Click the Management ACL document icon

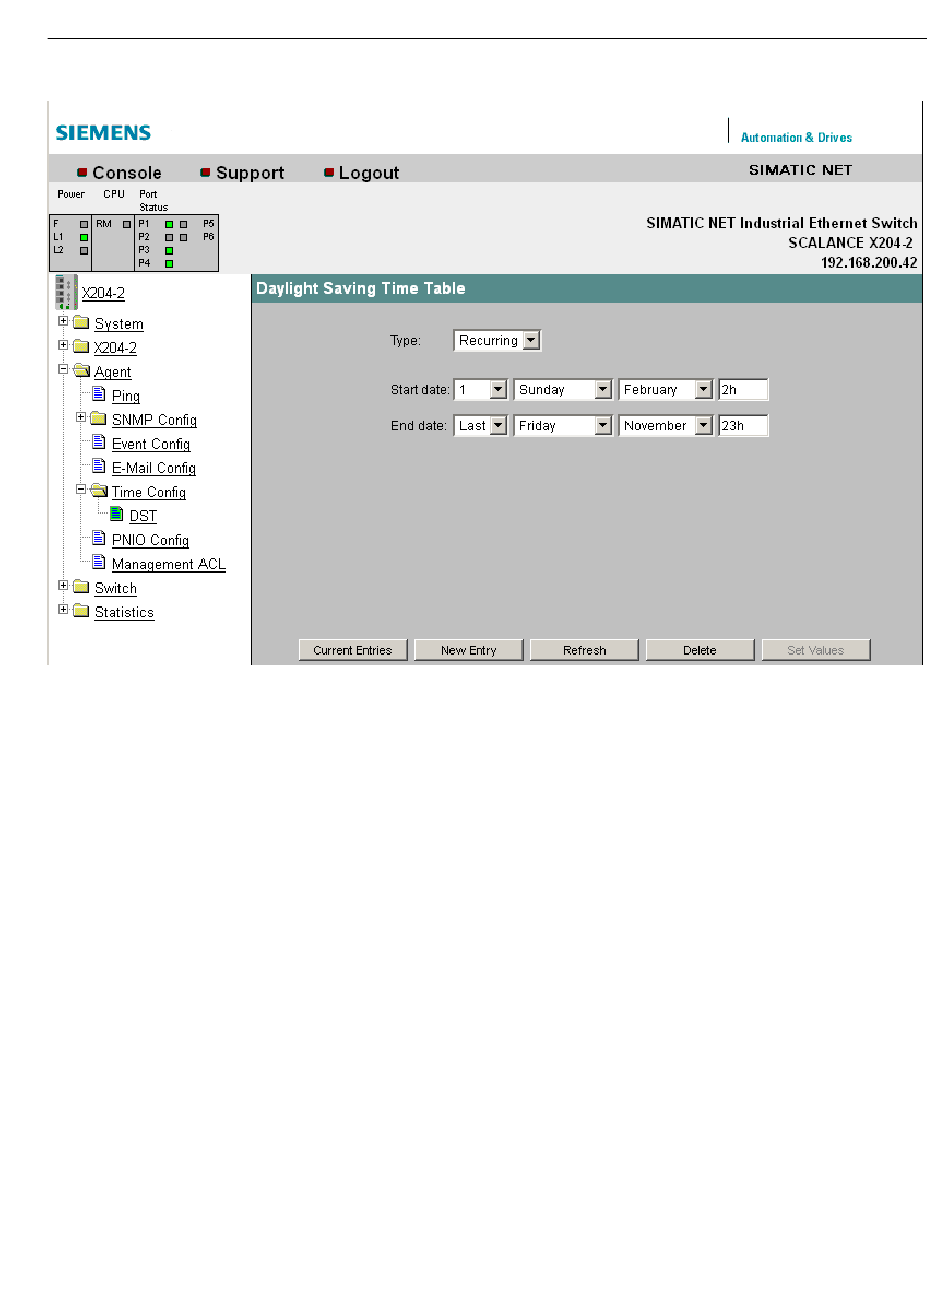click(x=98, y=562)
